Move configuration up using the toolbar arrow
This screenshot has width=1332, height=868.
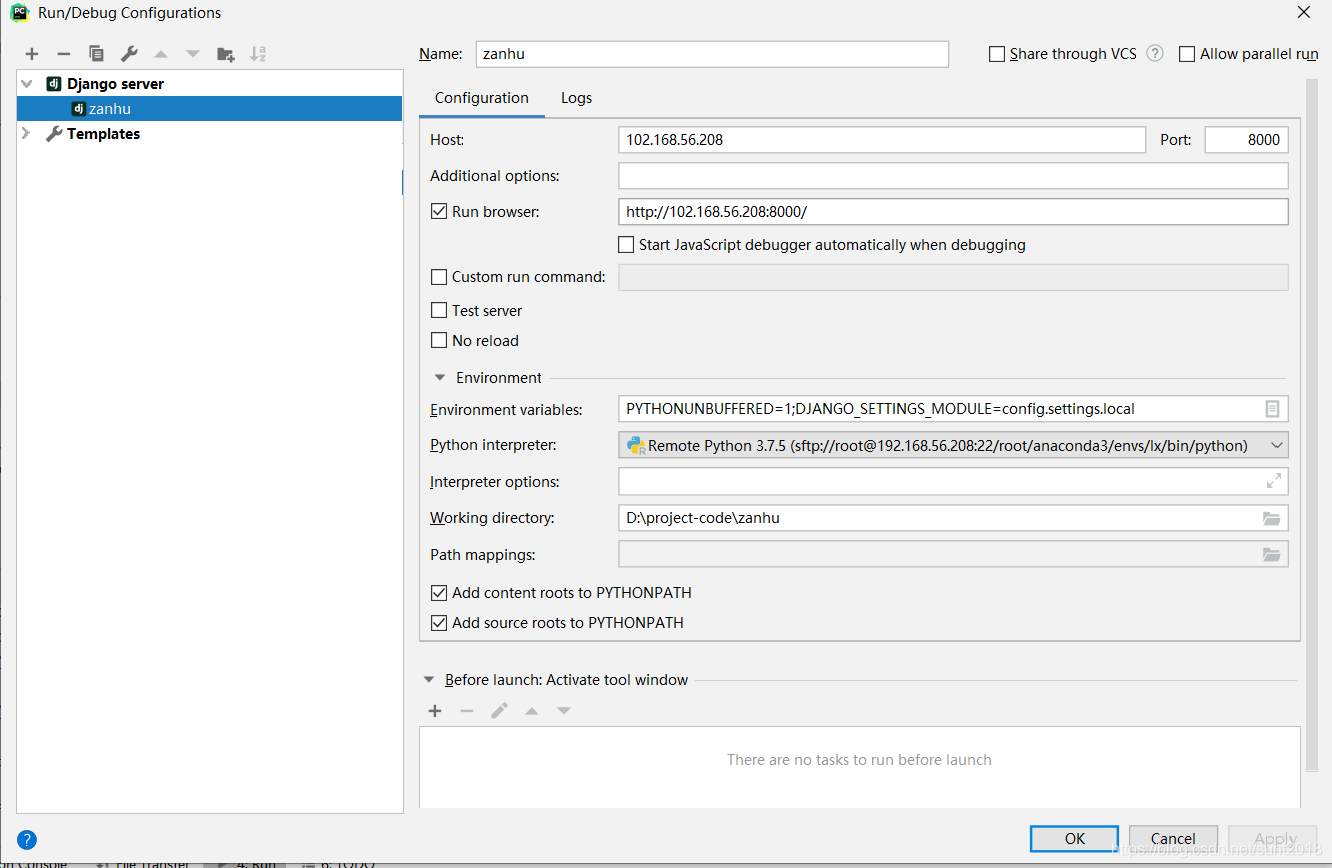[161, 54]
